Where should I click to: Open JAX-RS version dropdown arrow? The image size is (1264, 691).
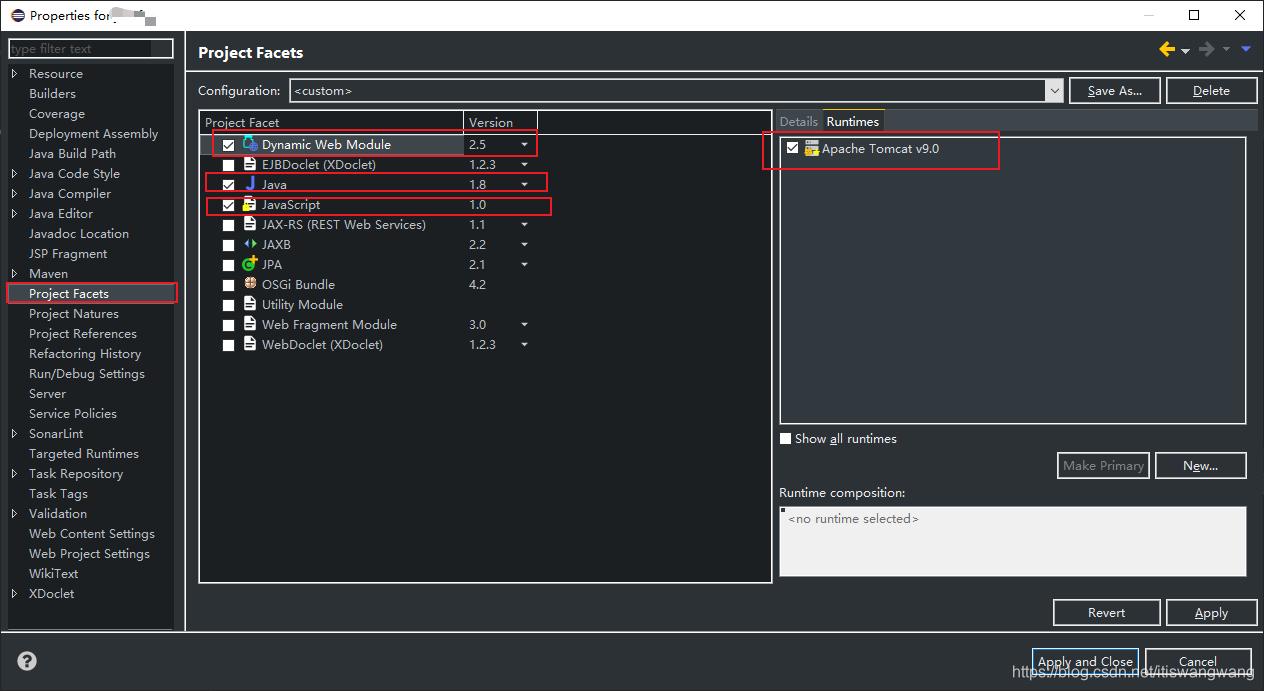point(524,225)
